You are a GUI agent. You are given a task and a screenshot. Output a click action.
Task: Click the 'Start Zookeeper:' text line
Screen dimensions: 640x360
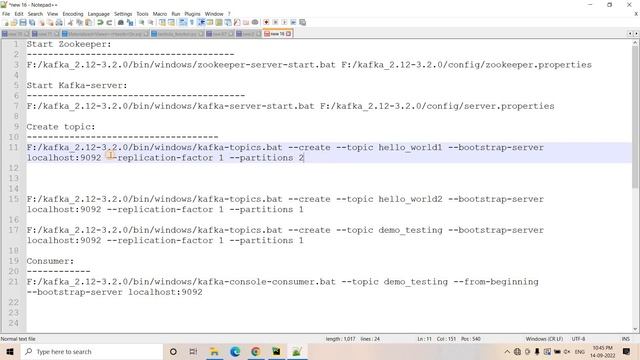point(69,44)
